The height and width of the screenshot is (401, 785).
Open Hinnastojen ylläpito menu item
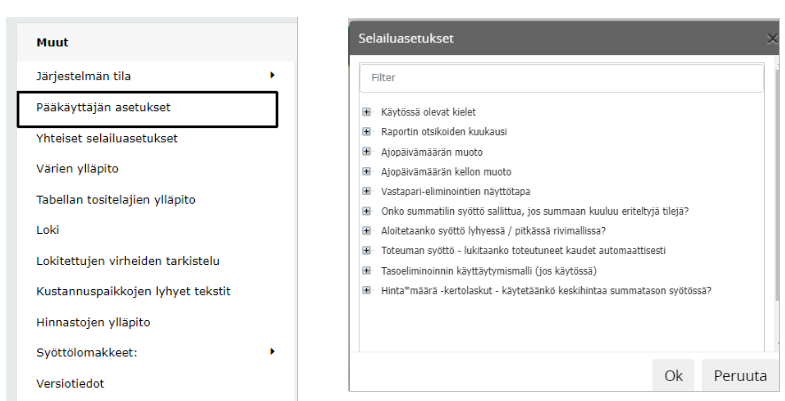coord(93,322)
